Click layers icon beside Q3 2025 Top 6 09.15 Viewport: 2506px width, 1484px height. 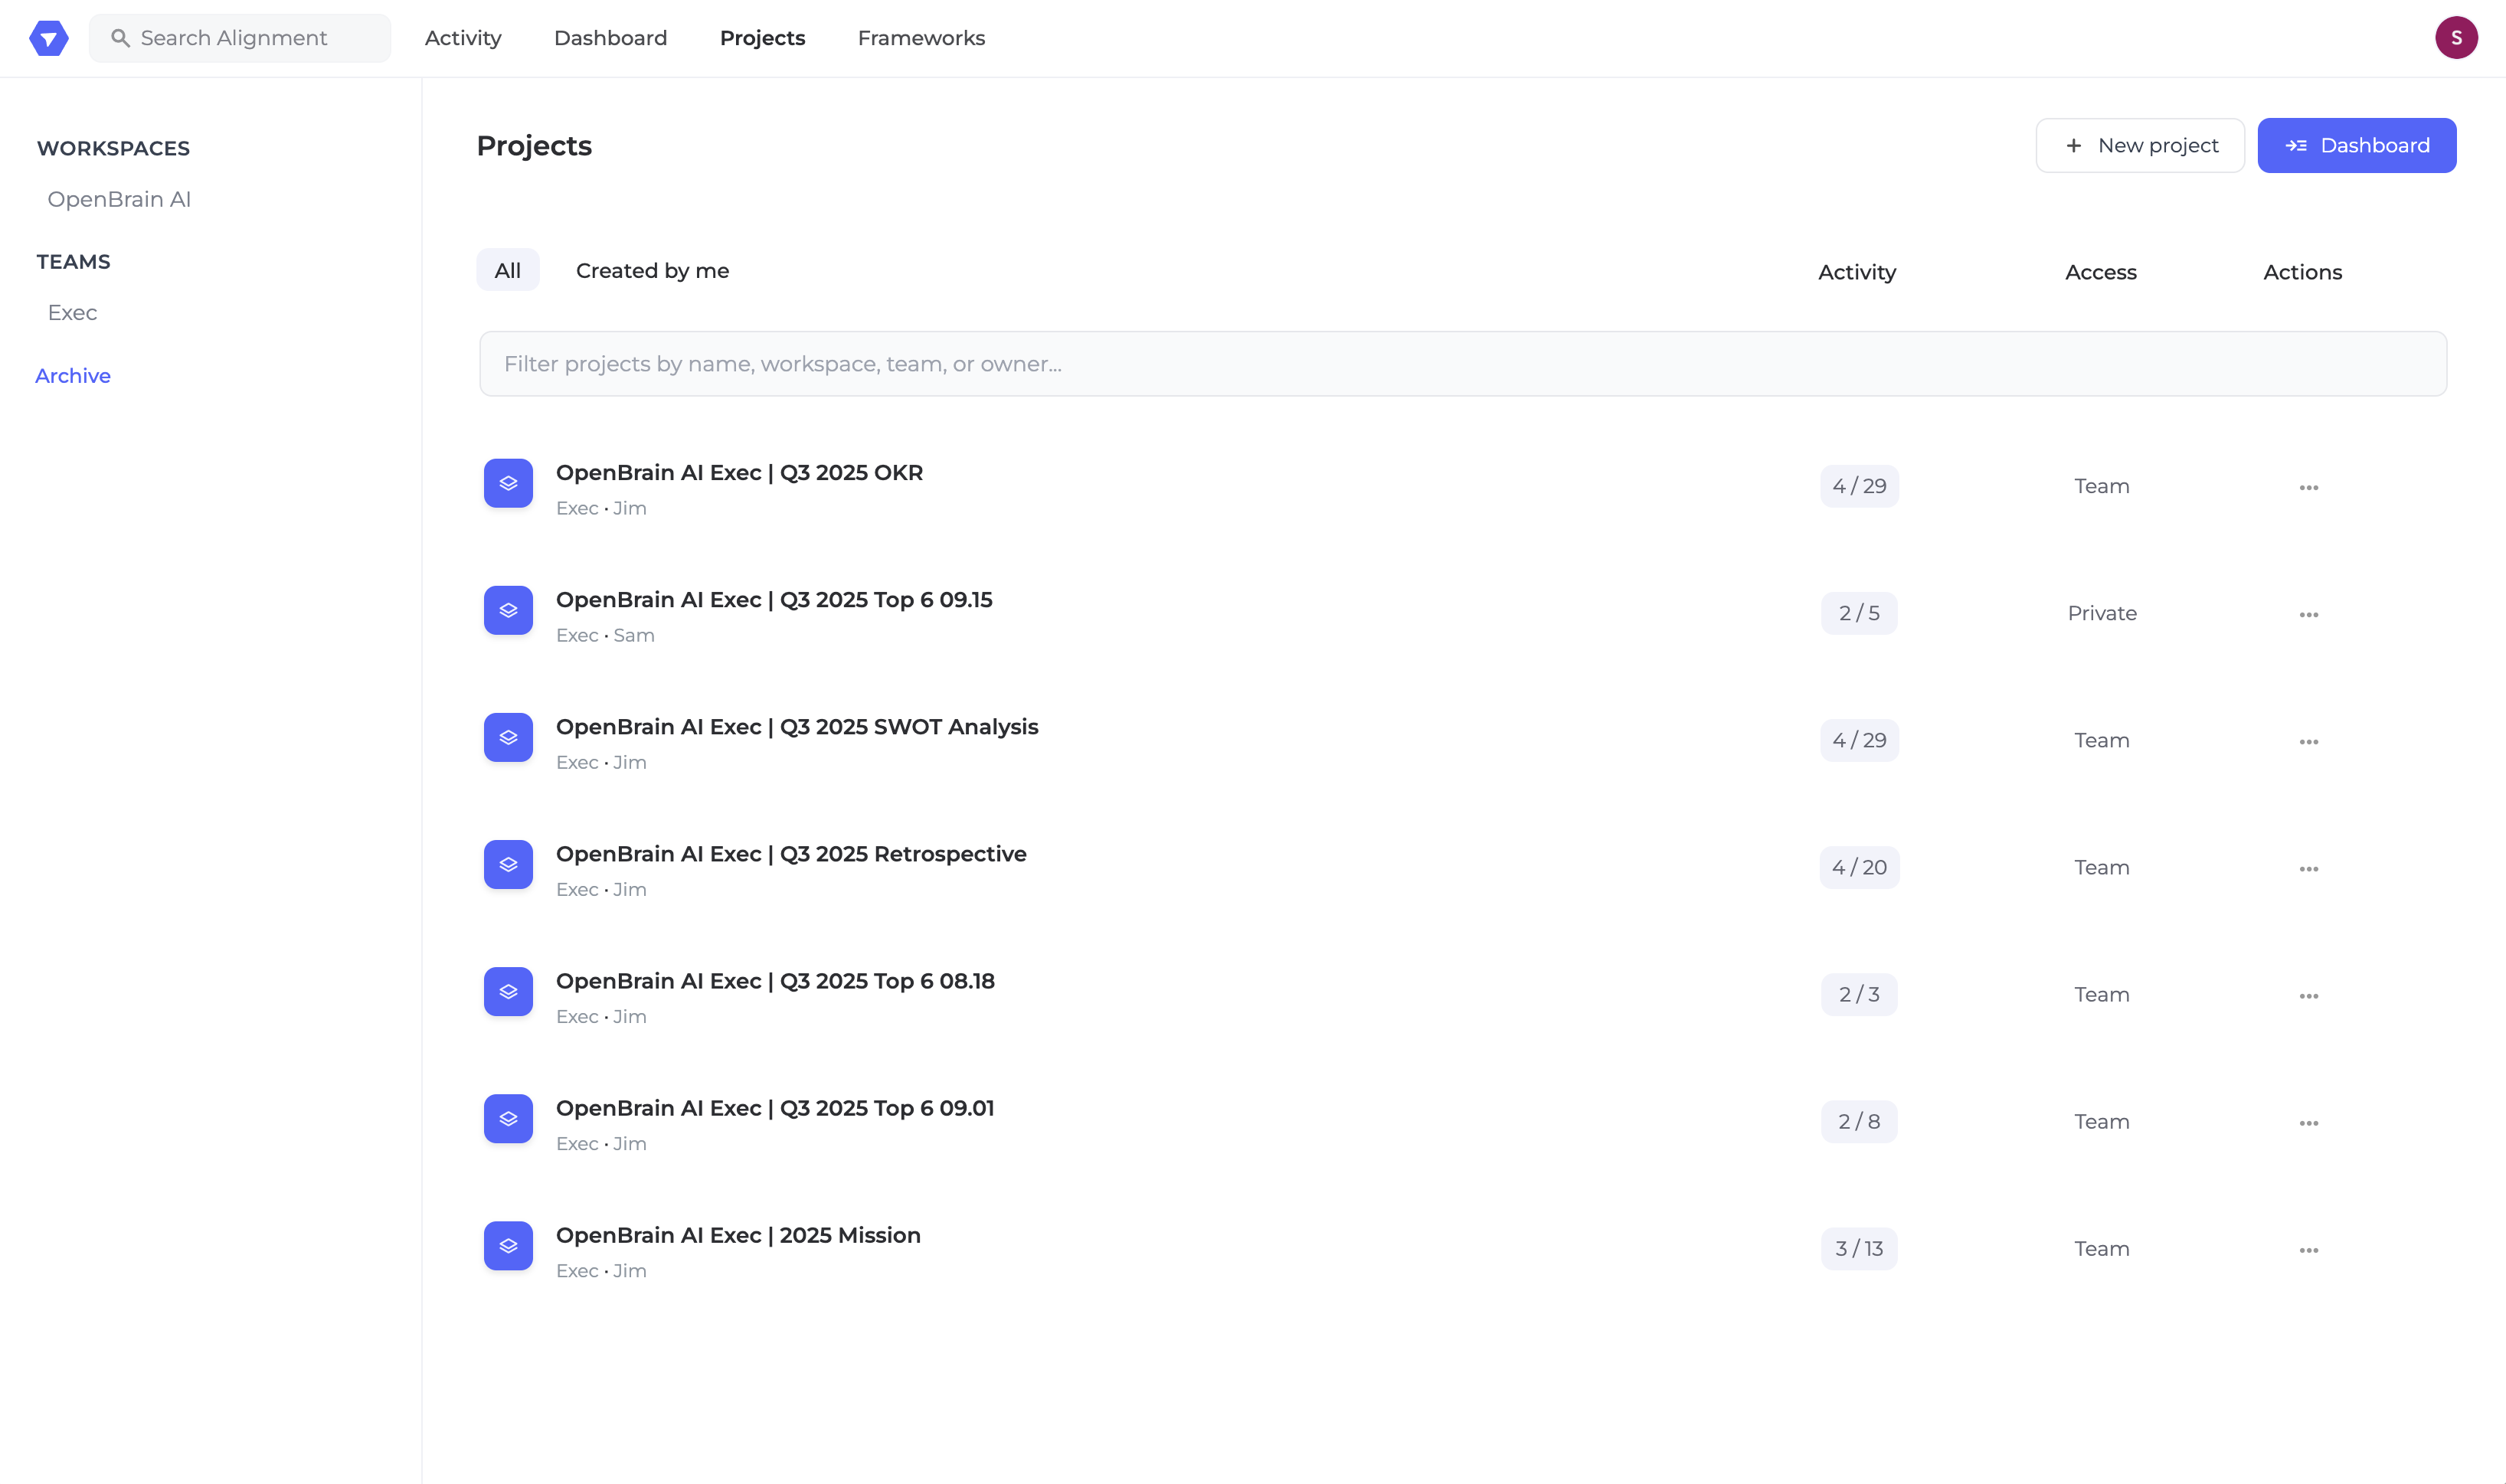pos(508,611)
